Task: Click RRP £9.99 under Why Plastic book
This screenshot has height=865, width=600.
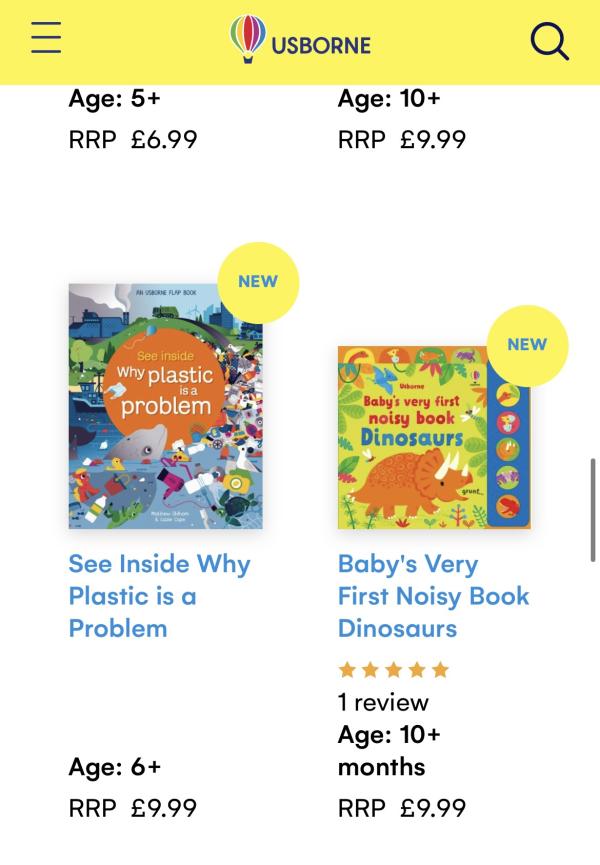Action: point(133,807)
